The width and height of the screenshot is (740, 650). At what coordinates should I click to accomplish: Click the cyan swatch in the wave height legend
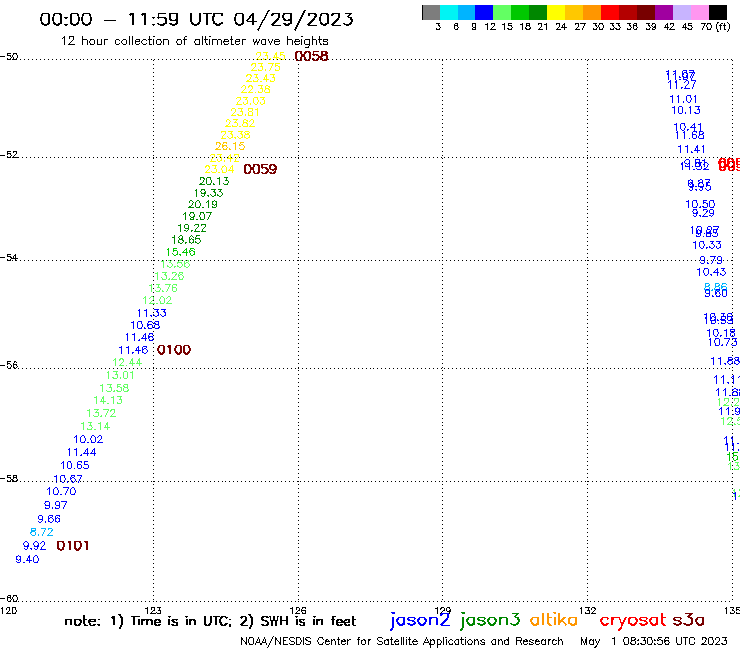pos(448,12)
